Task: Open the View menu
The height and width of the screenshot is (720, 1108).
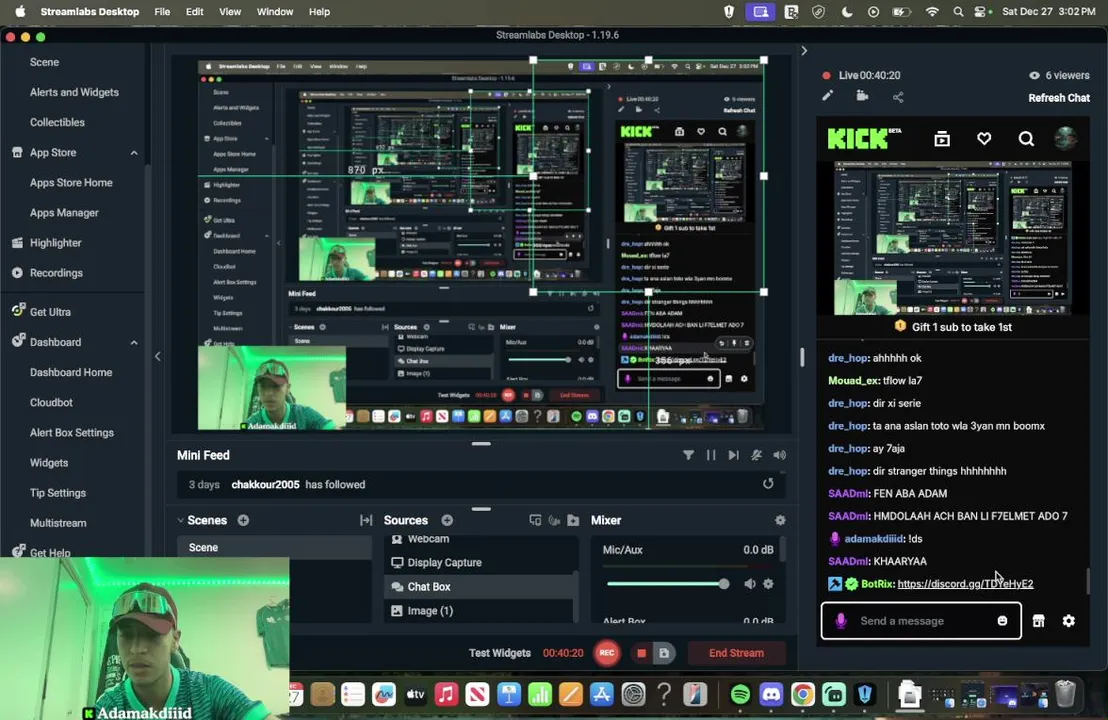Action: pos(230,11)
